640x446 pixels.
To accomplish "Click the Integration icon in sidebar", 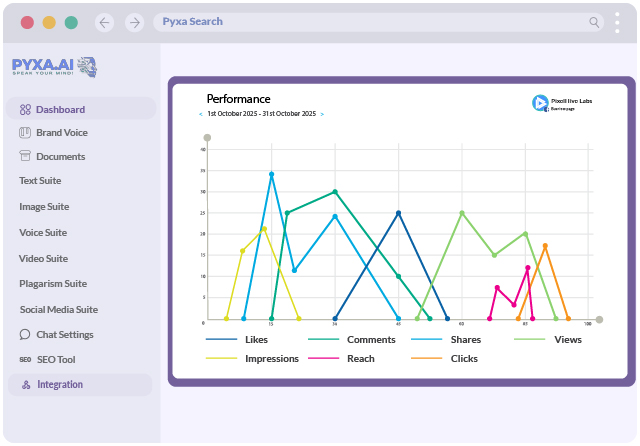I will pyautogui.click(x=26, y=384).
